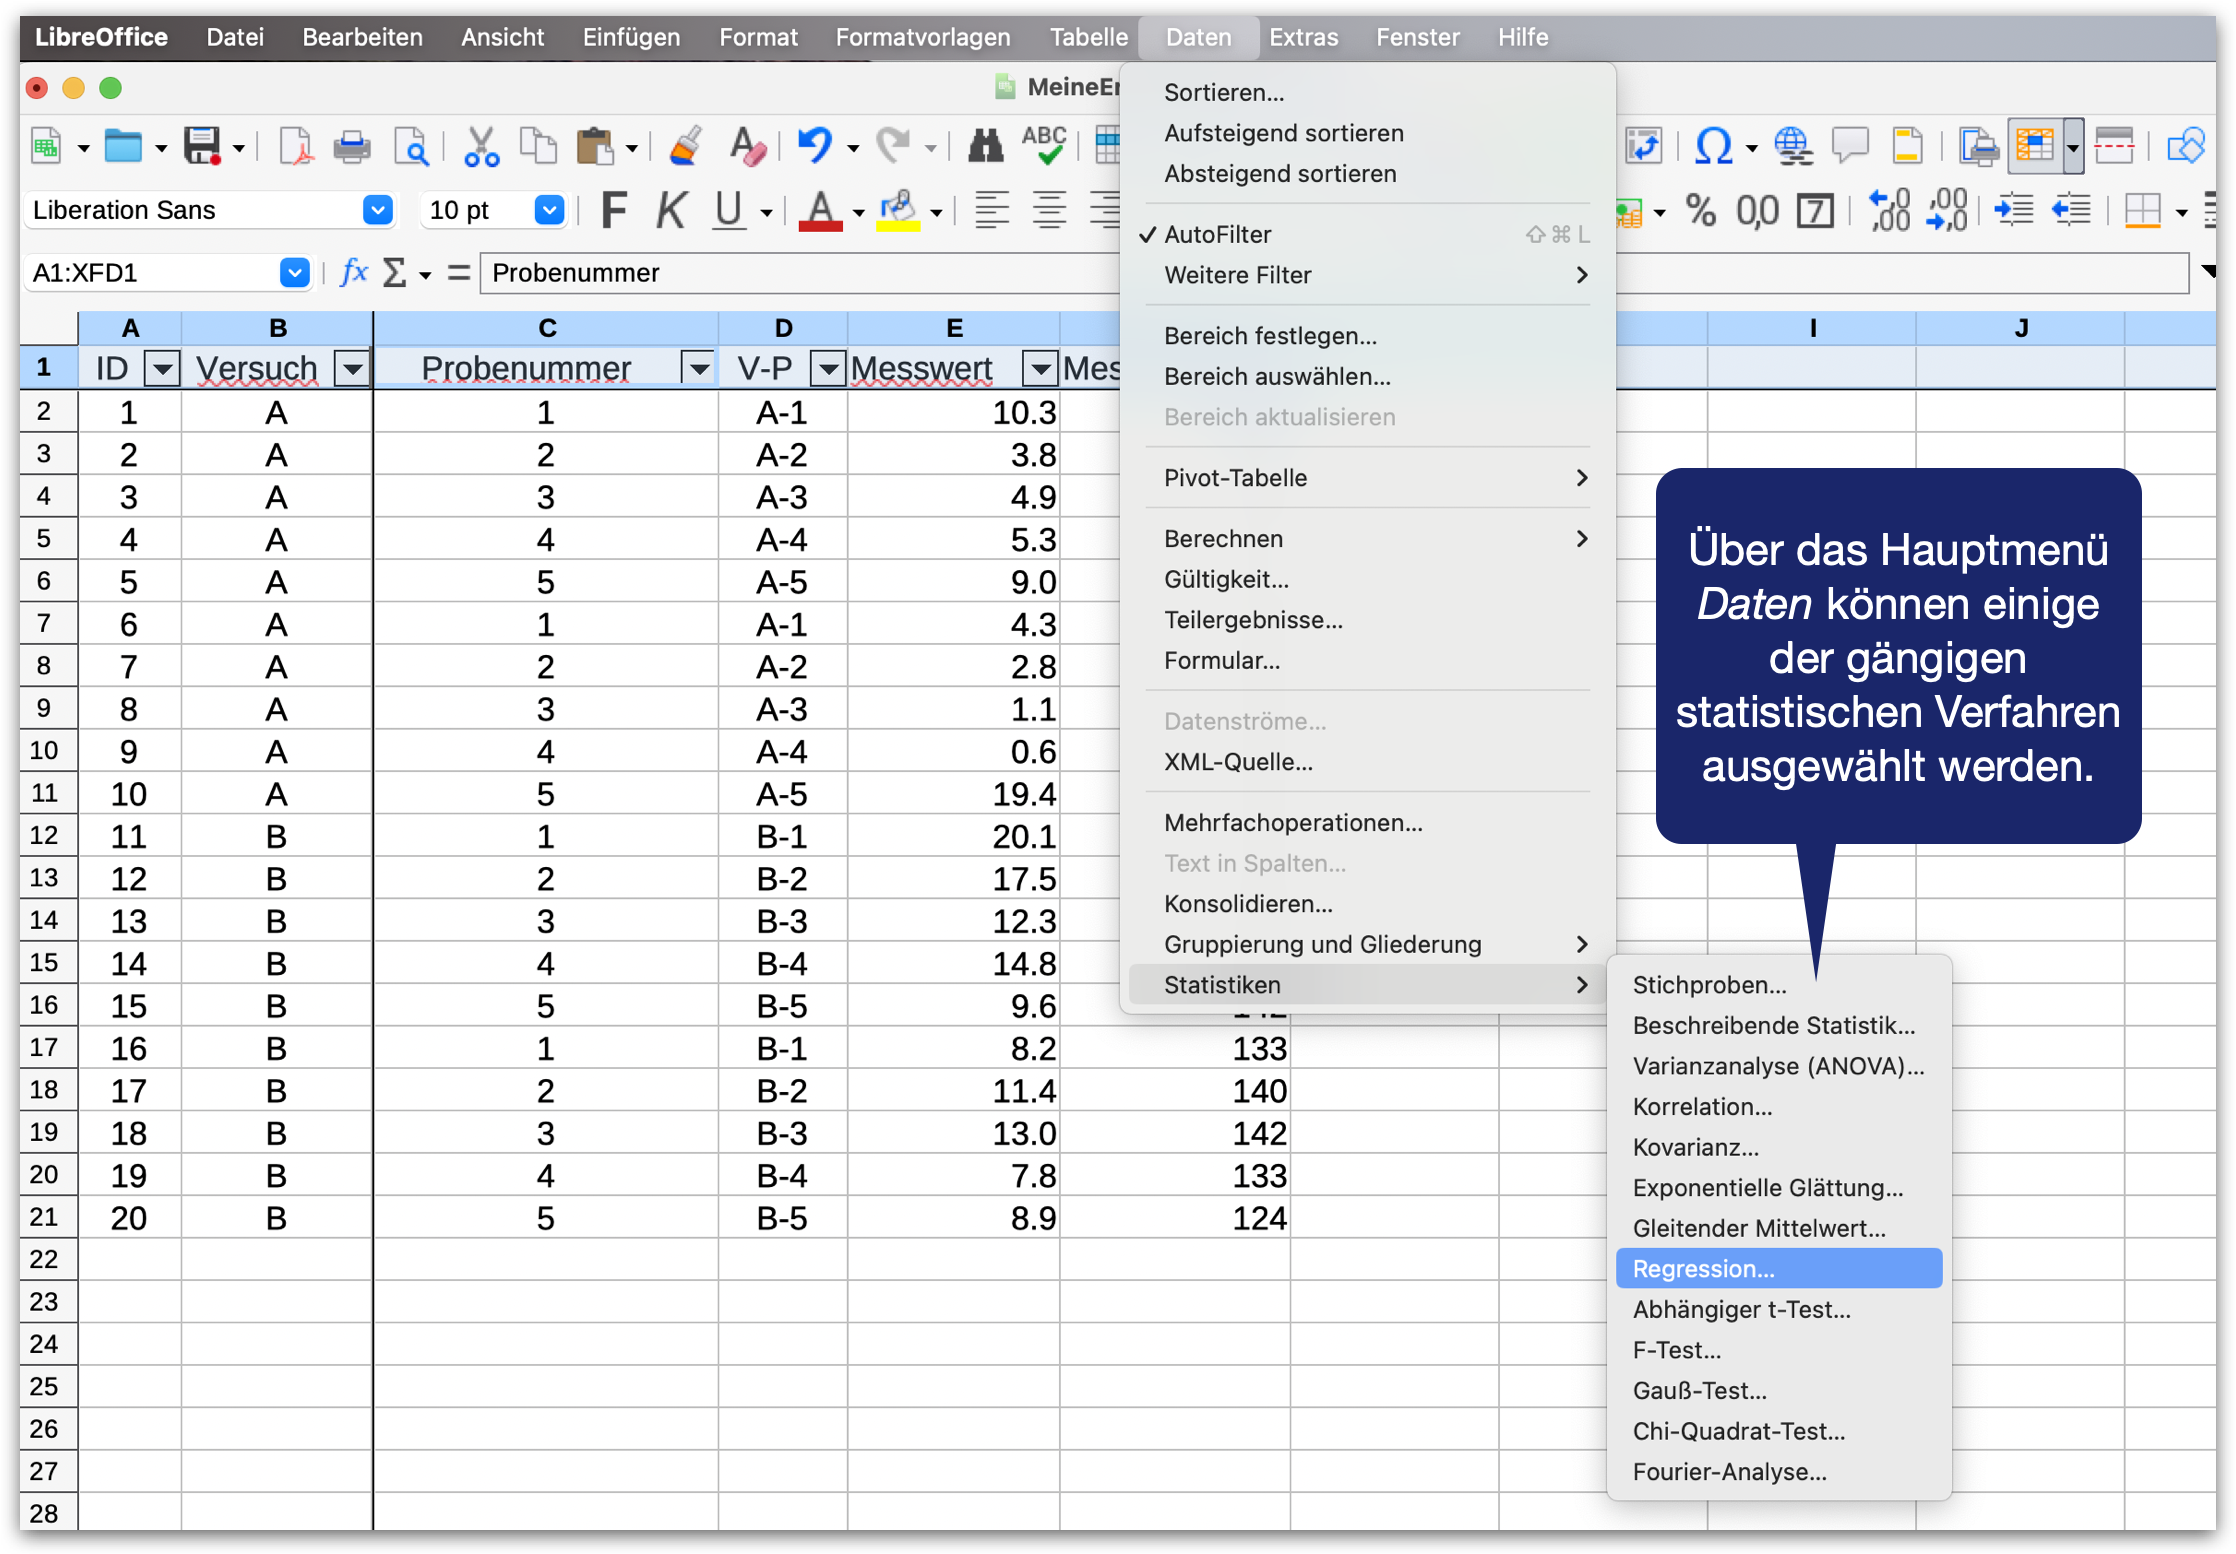Click the Export as PDF icon
Image resolution: width=2236 pixels, height=1554 pixels.
click(295, 147)
